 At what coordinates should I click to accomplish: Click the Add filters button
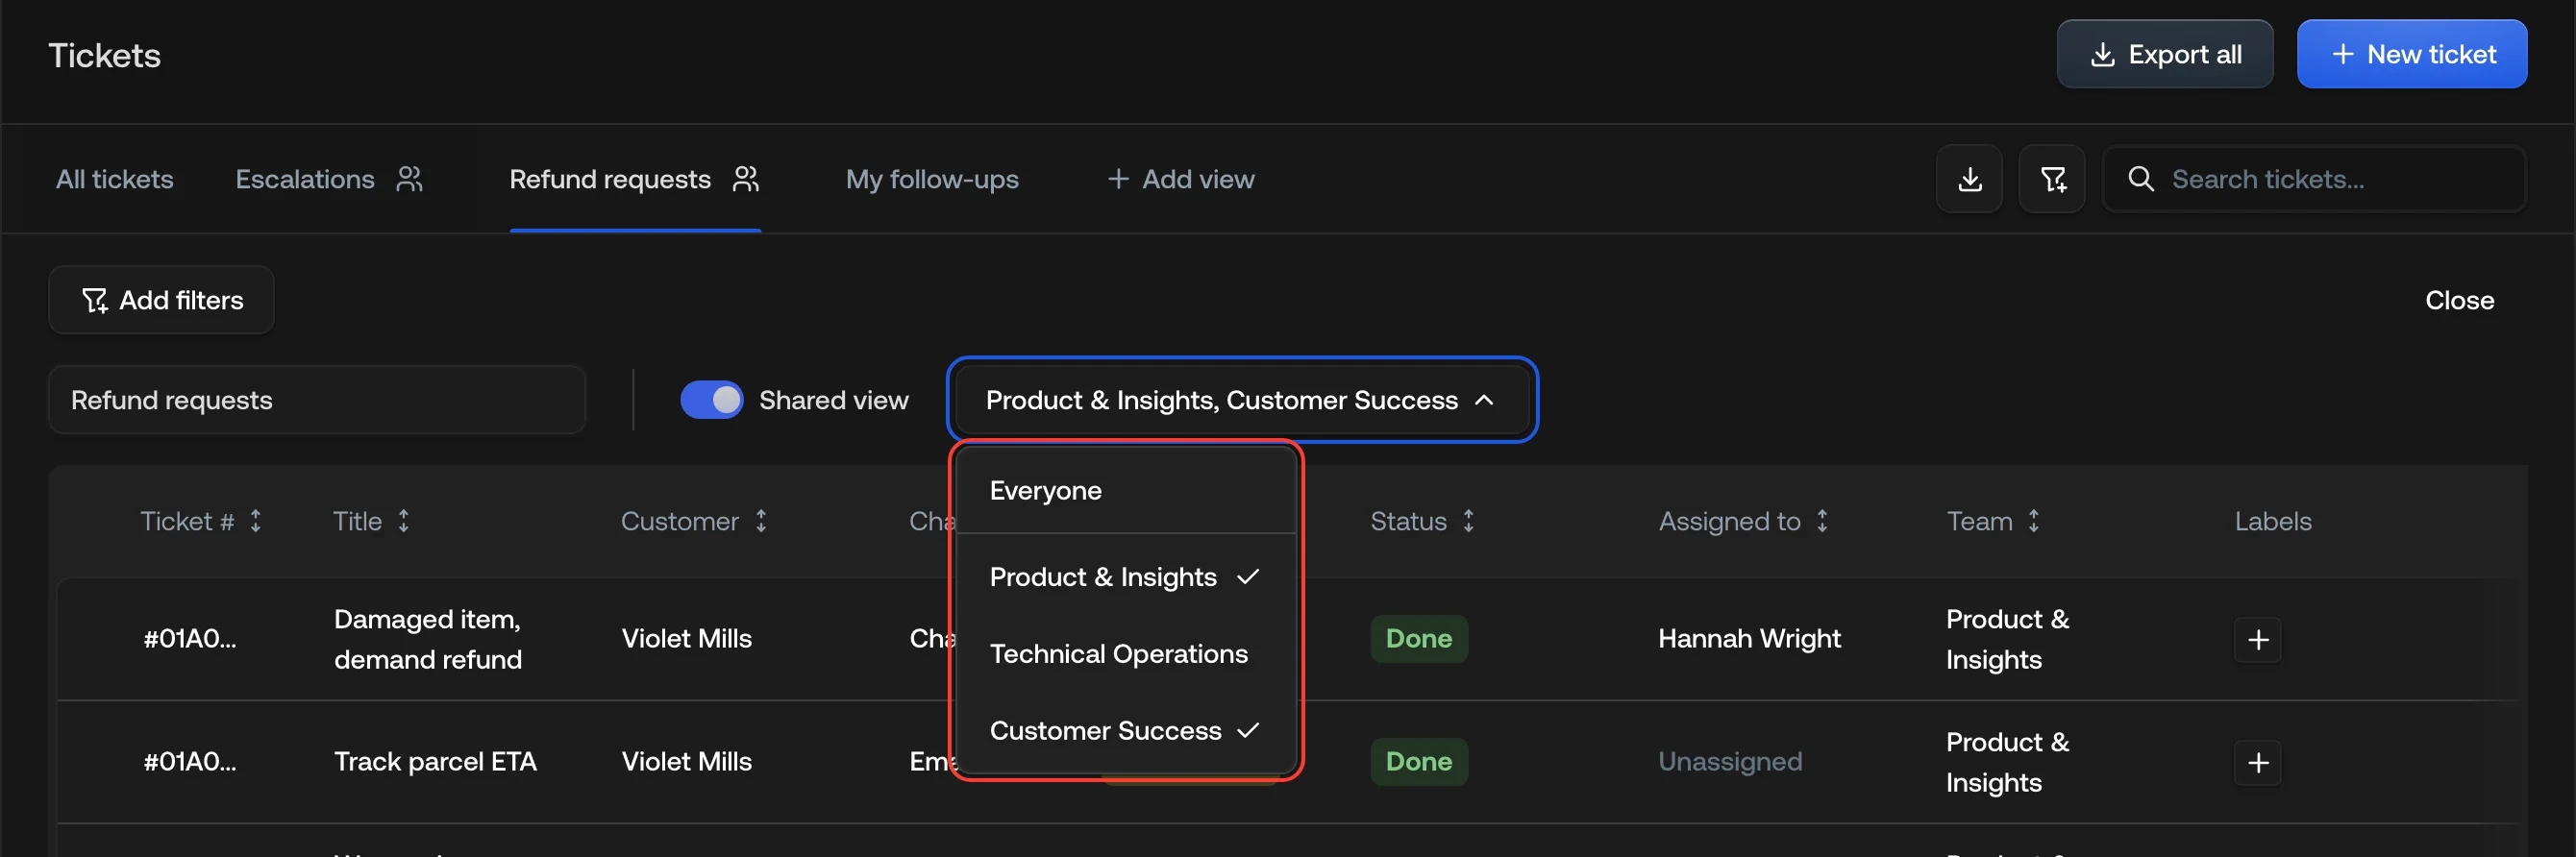click(x=161, y=300)
